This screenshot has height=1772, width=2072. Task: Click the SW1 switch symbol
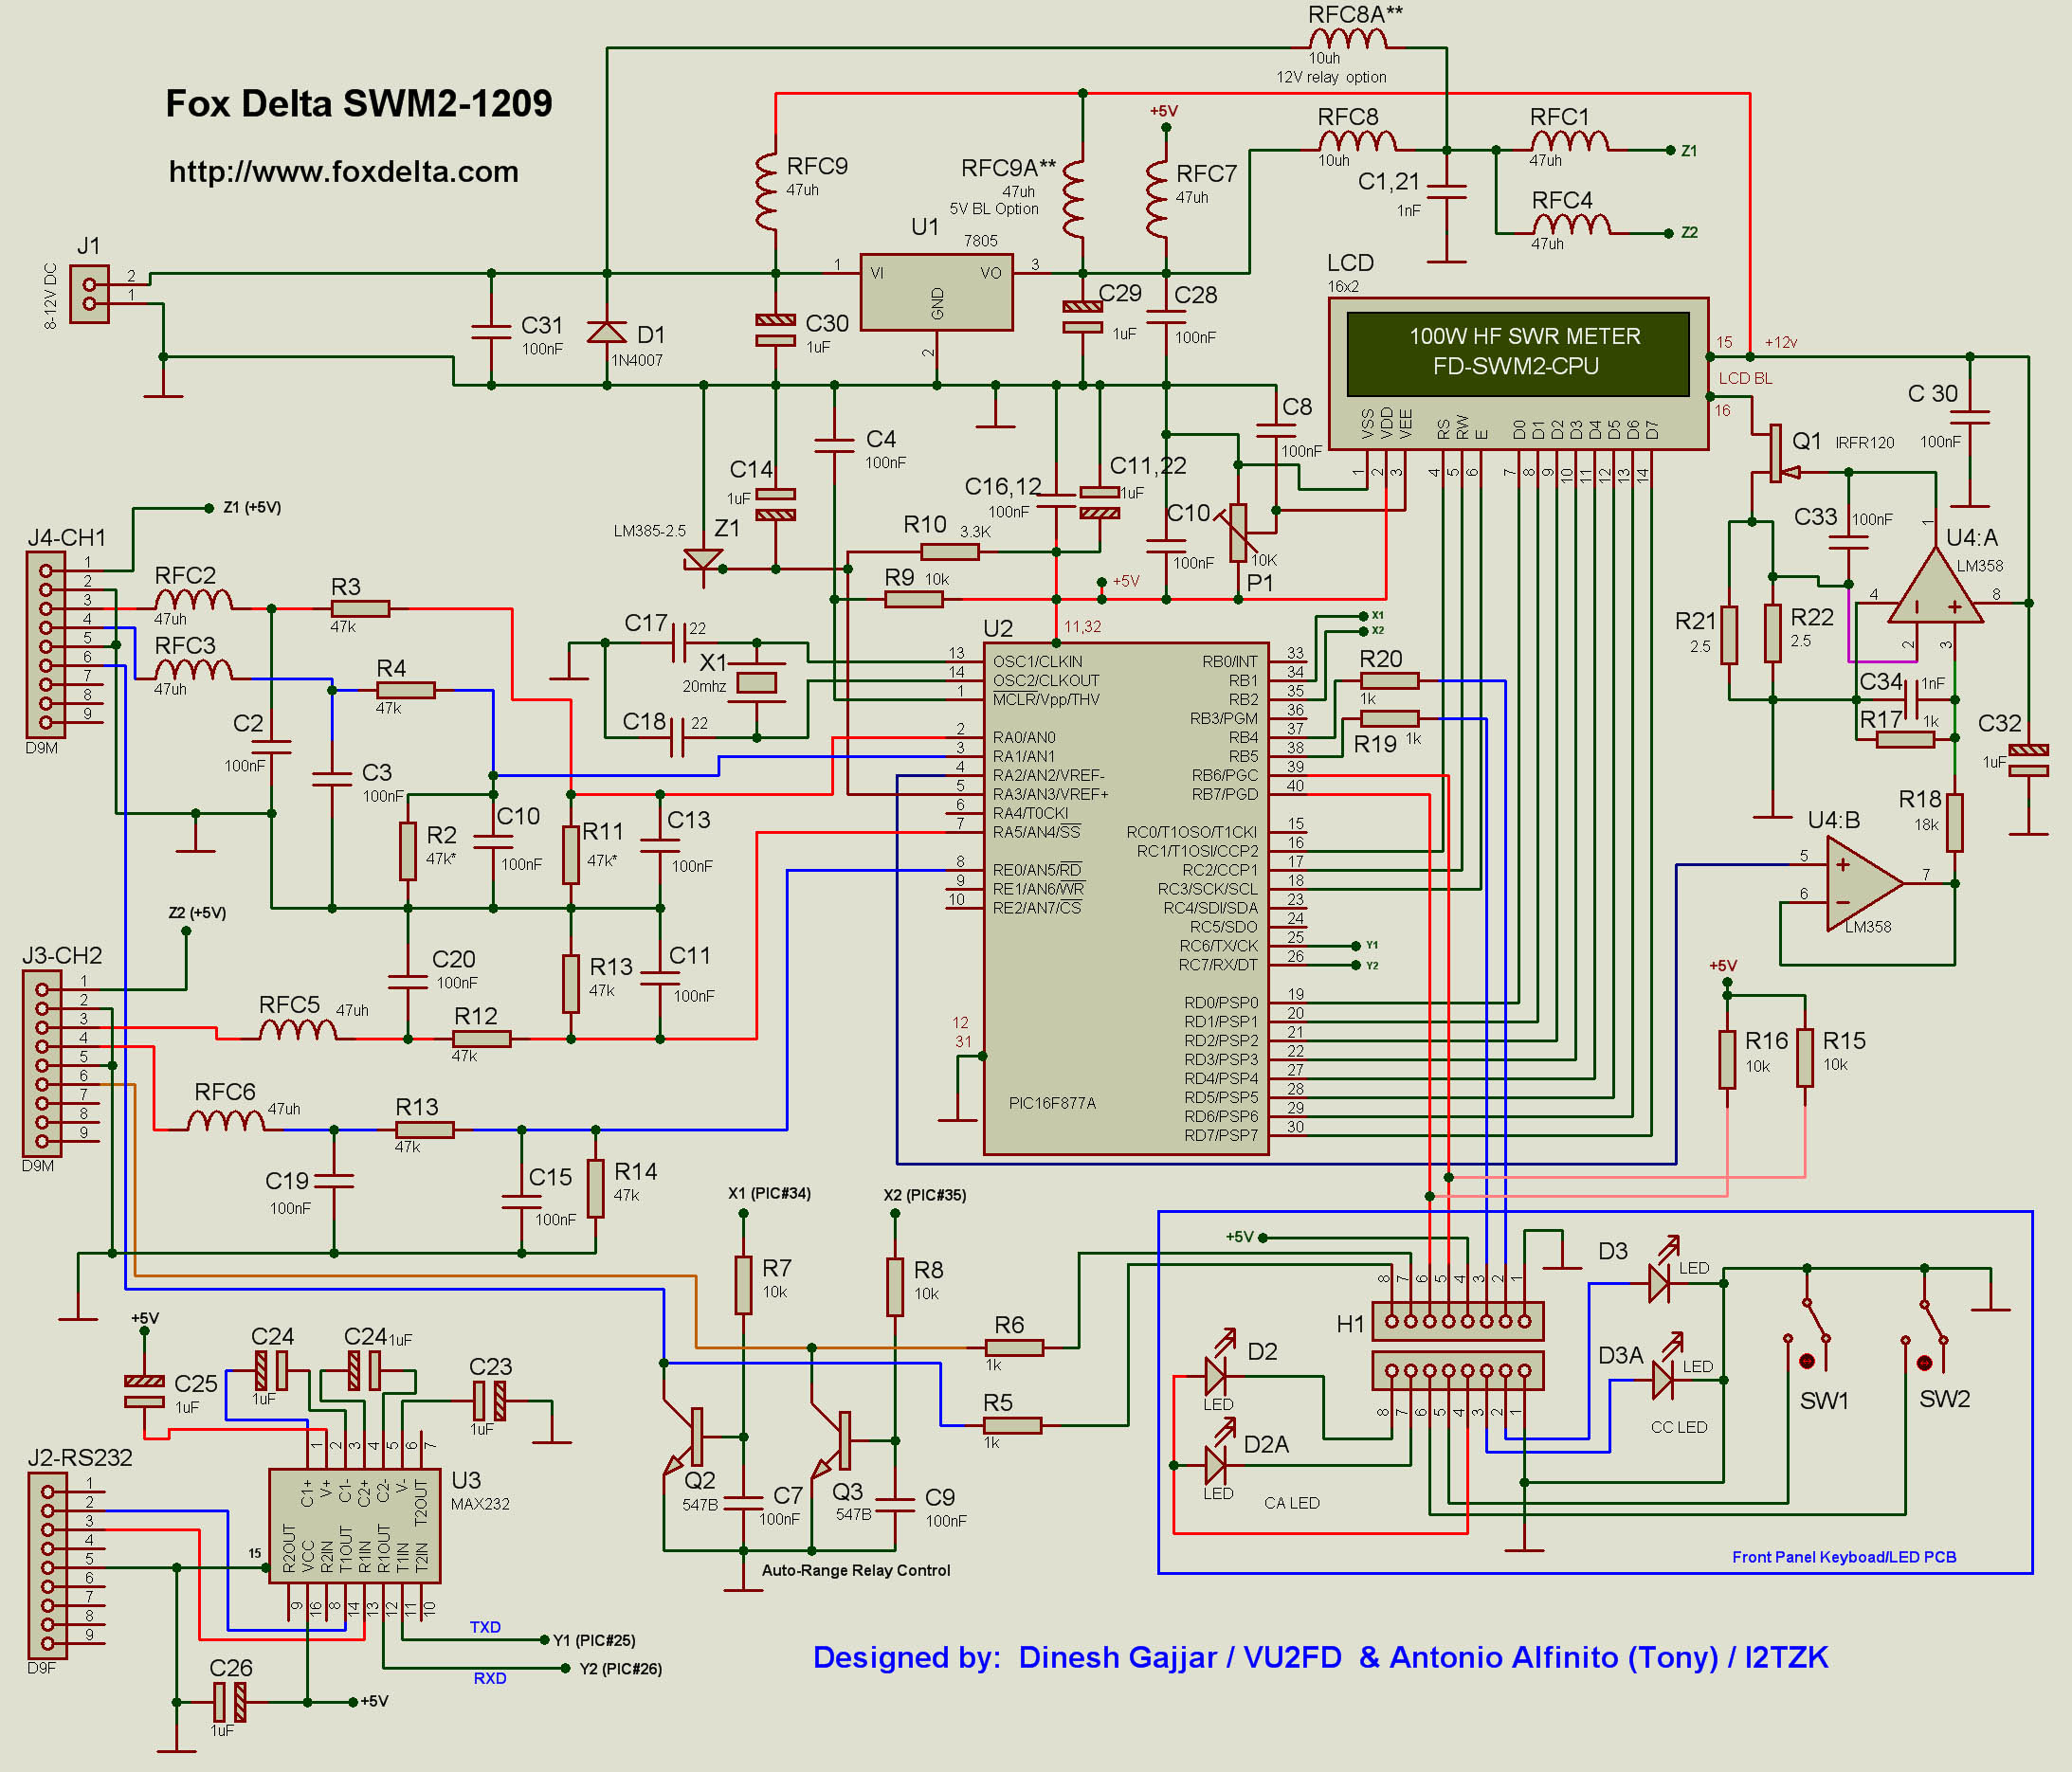coord(1808,1332)
